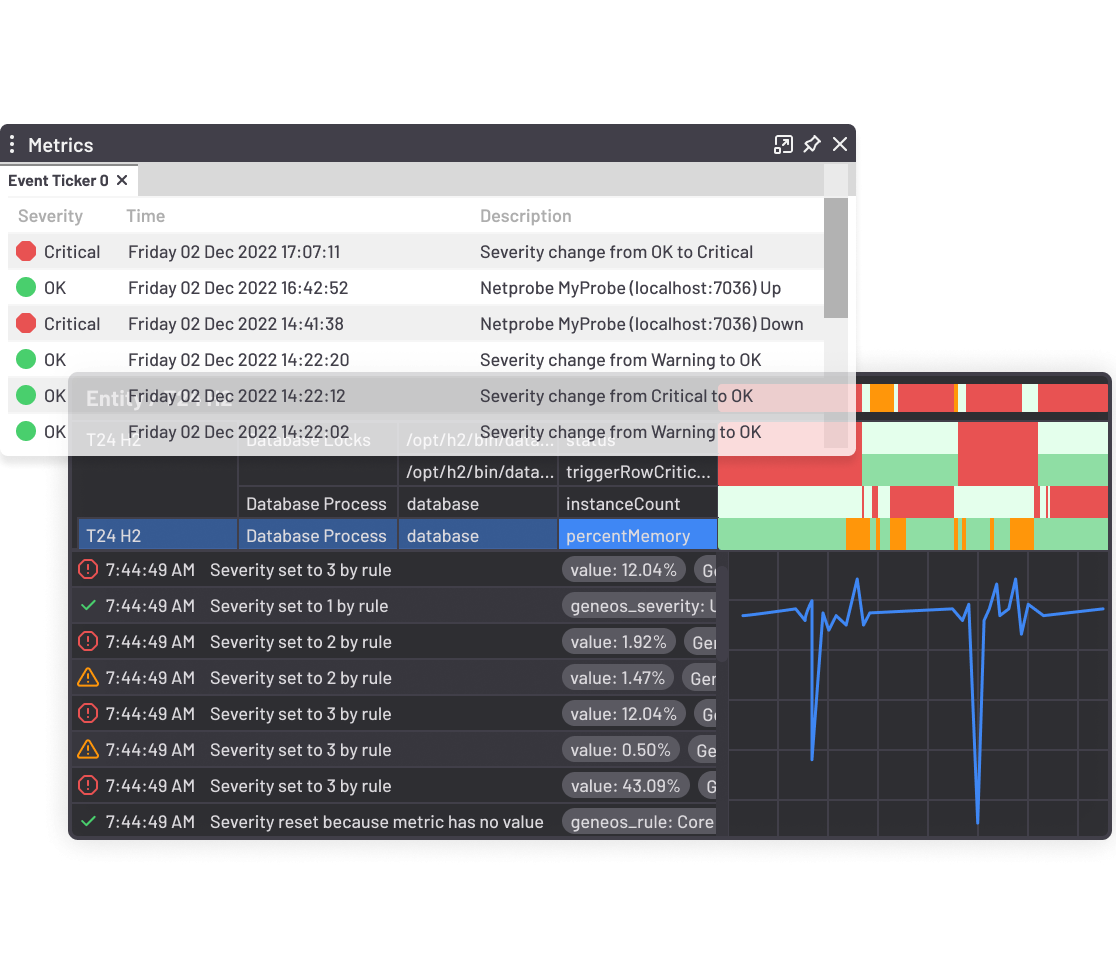Click the Event Ticker vertical scrollbar thumb
Image resolution: width=1116 pixels, height=960 pixels.
[835, 257]
